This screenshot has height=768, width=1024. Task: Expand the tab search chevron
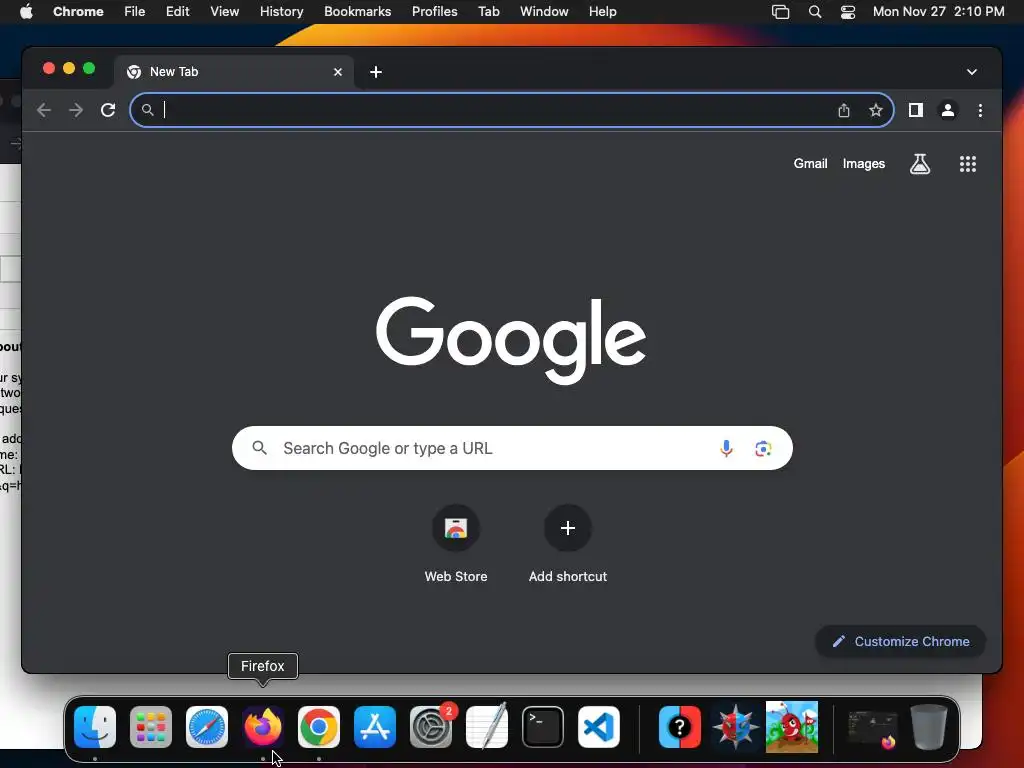(x=972, y=72)
